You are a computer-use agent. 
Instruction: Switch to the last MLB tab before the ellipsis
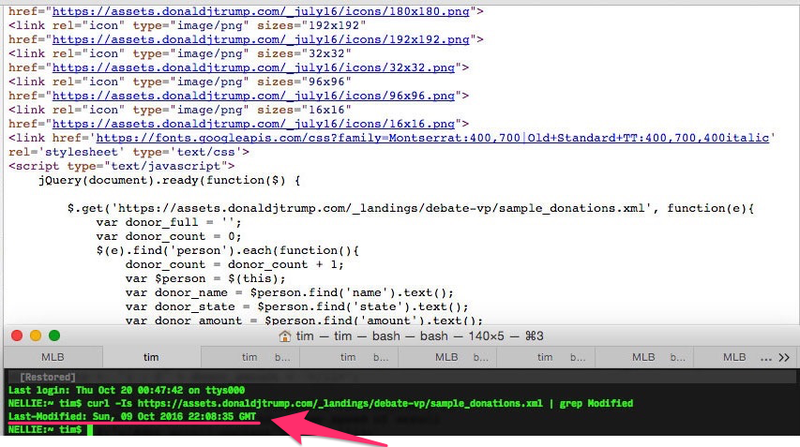(734, 357)
